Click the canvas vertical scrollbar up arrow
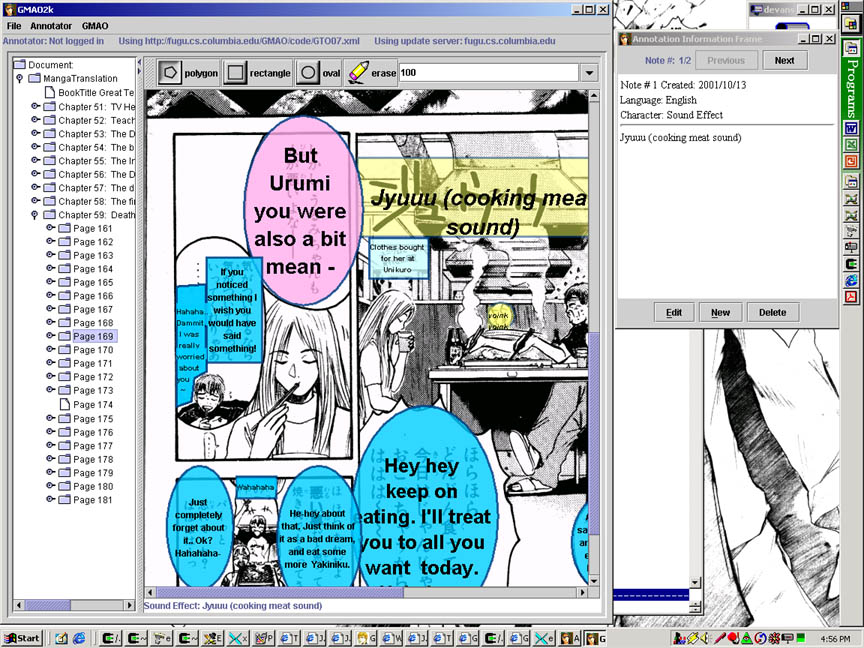 (x=594, y=96)
